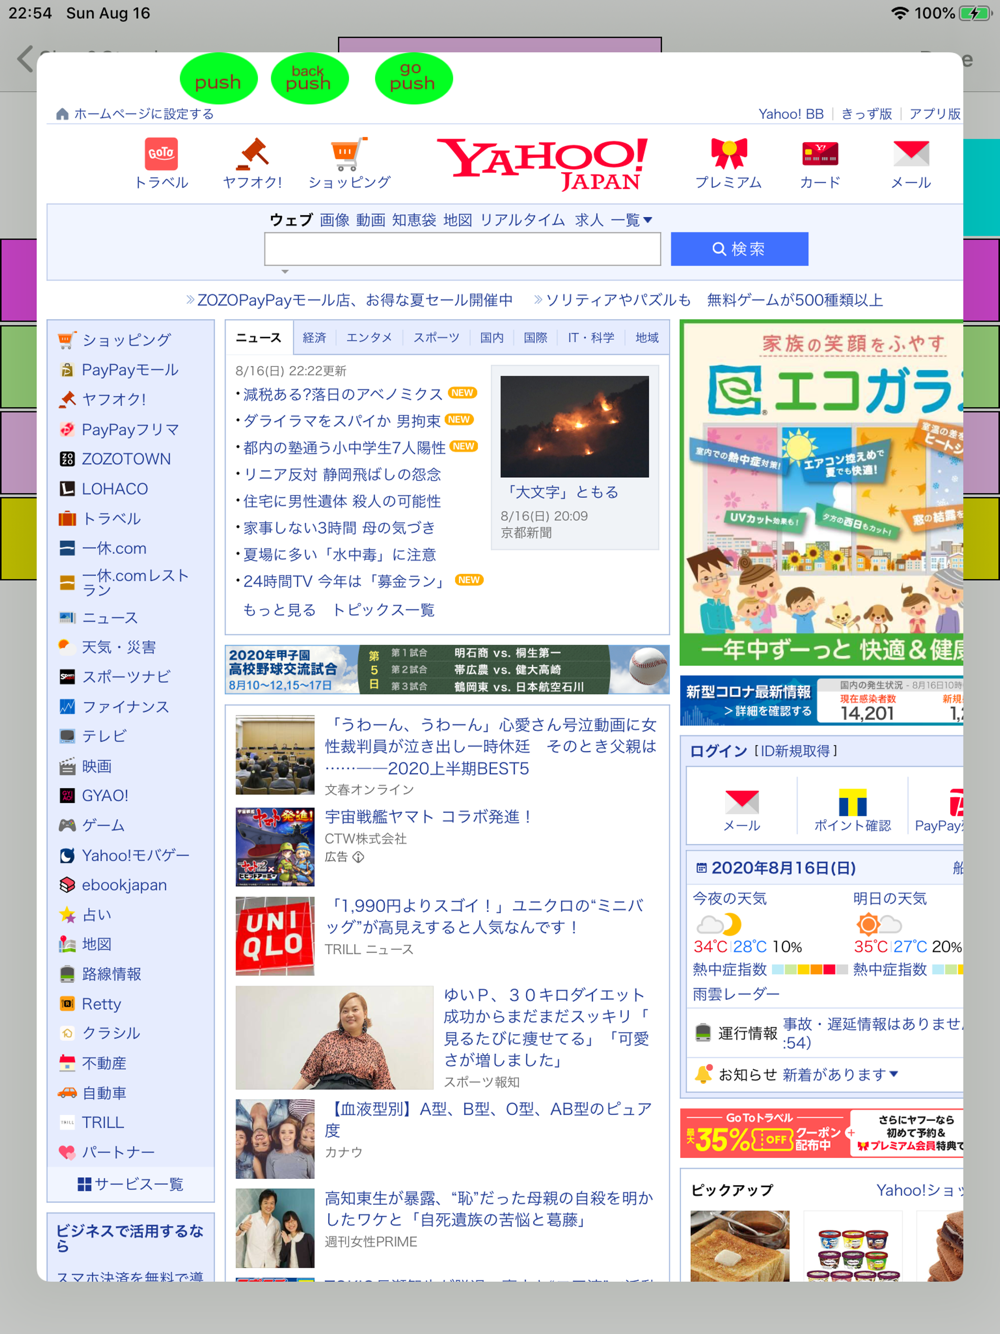Open PayPayフリマ in the left sidebar
The image size is (1000, 1334).
(x=130, y=429)
